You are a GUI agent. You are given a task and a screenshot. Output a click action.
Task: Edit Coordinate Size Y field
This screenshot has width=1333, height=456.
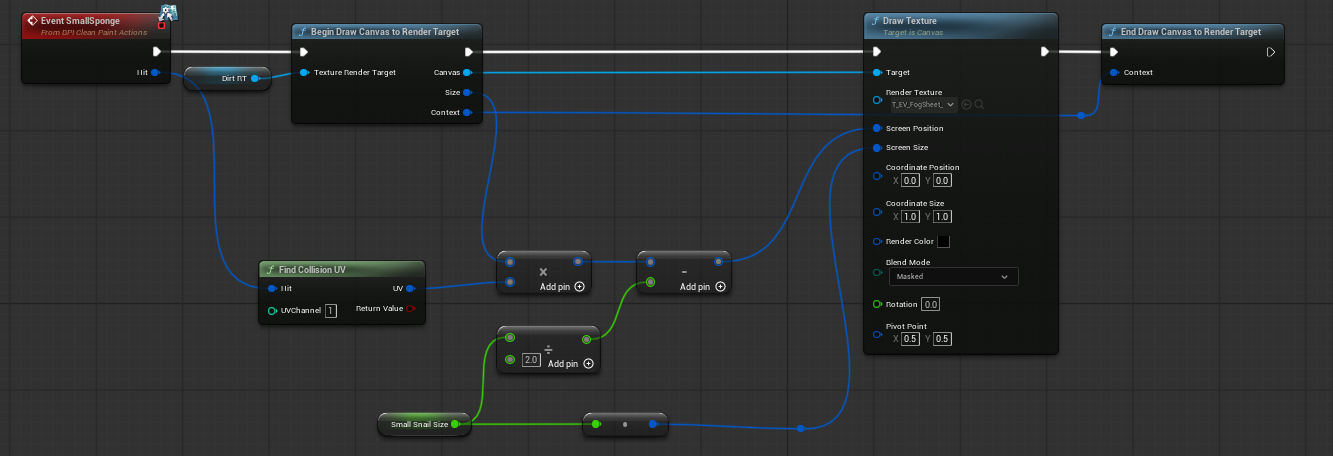click(942, 217)
